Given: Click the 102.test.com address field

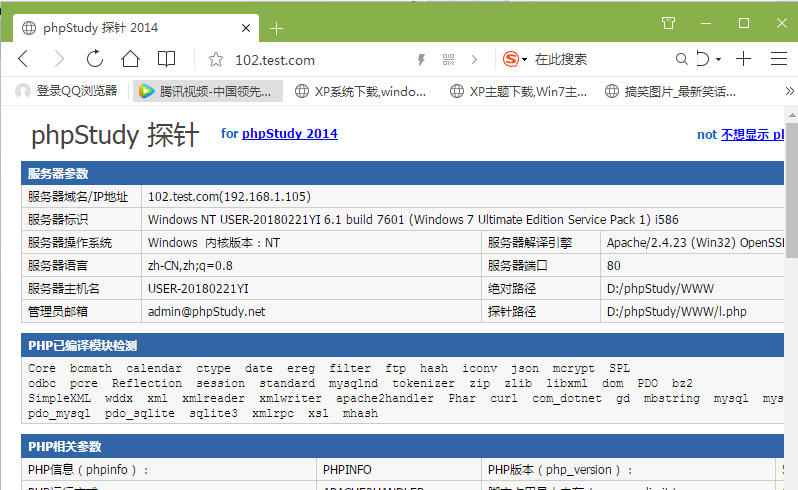Looking at the screenshot, I should (x=275, y=60).
